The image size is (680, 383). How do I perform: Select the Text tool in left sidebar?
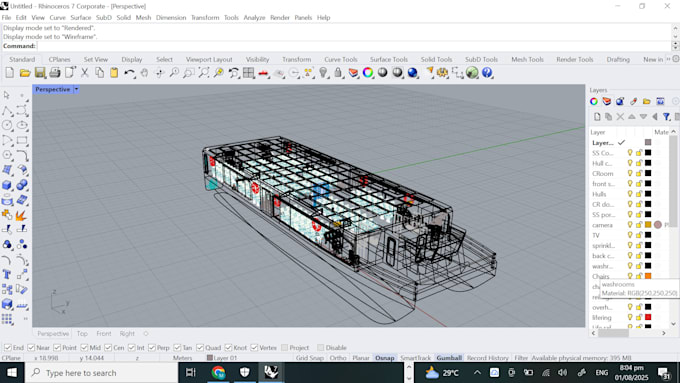pyautogui.click(x=7, y=274)
